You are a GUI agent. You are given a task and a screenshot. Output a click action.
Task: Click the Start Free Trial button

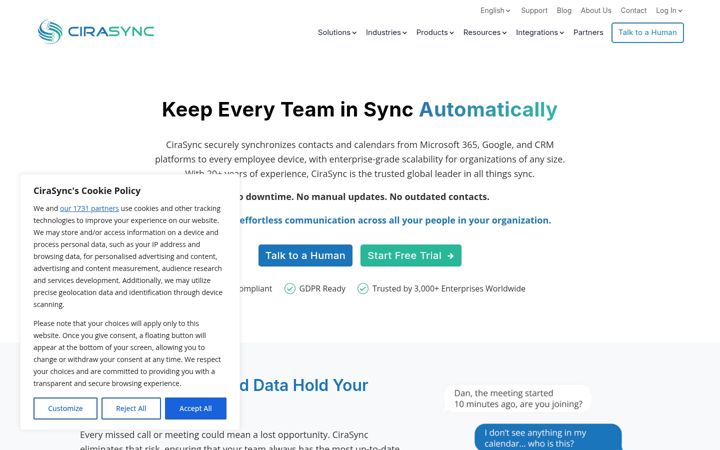tap(411, 255)
